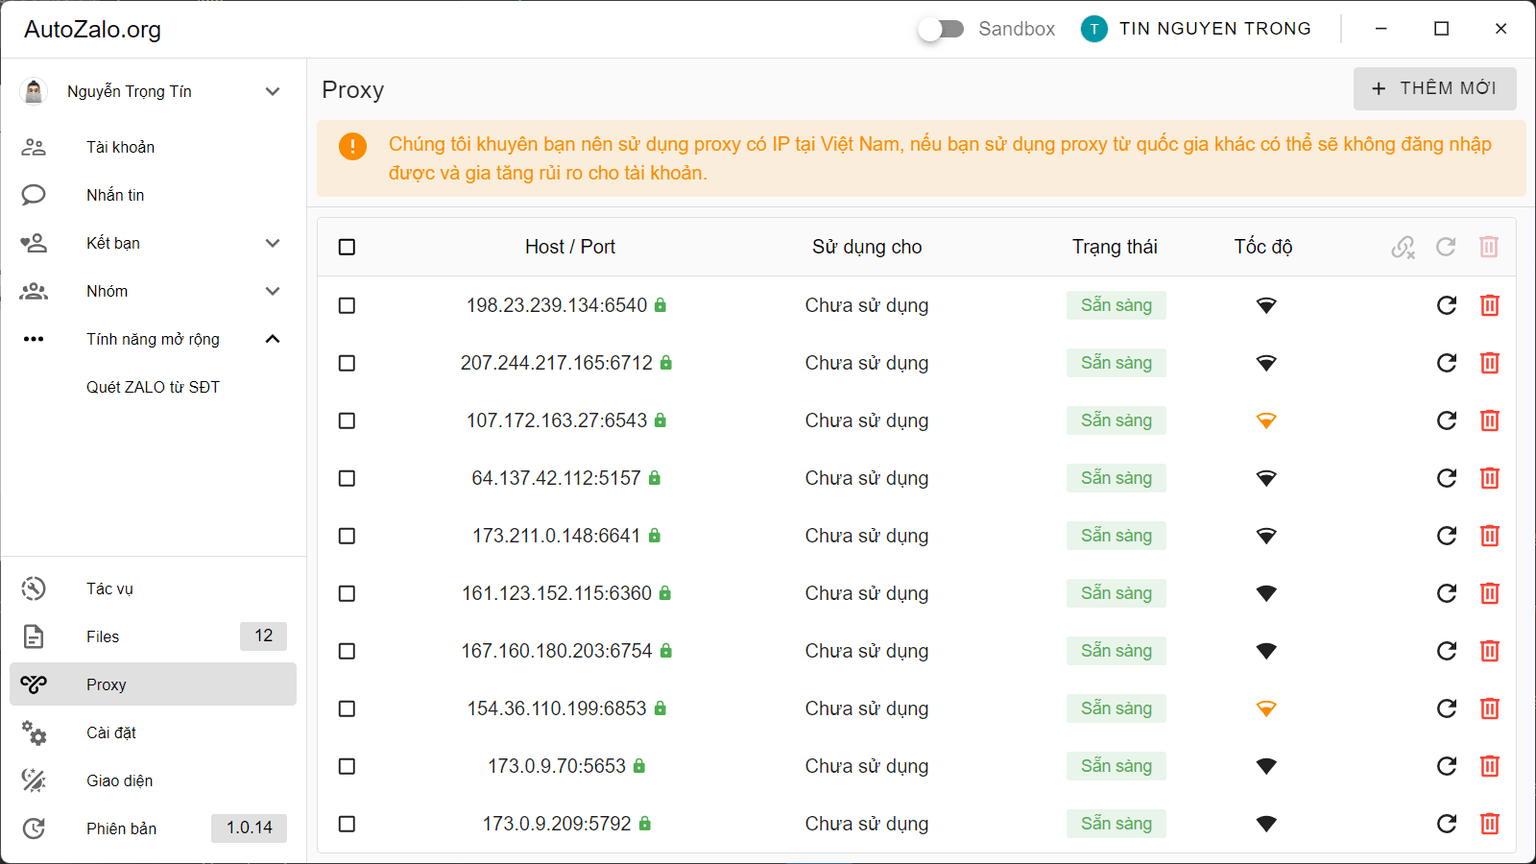Refresh the proxy 198.23.239.134:6540 row
The image size is (1536, 864).
click(1446, 306)
